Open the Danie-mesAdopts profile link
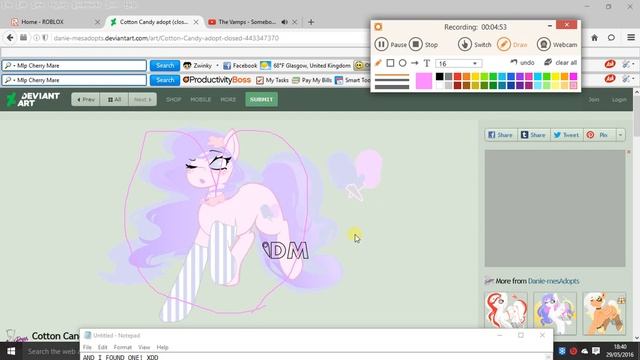 [553, 281]
